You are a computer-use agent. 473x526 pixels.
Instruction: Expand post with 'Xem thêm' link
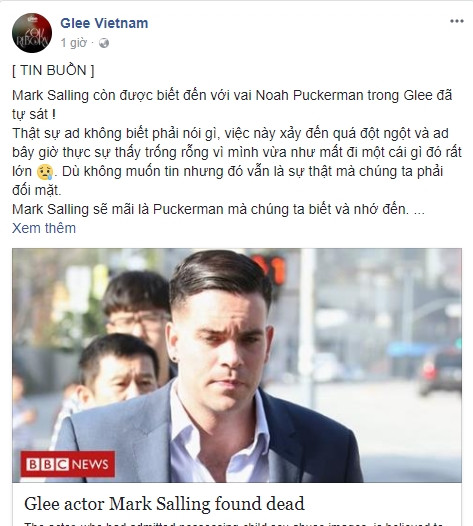(x=44, y=228)
